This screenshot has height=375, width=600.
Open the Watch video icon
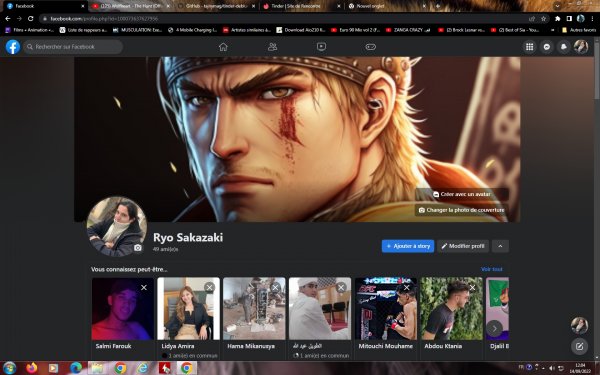[x=321, y=47]
